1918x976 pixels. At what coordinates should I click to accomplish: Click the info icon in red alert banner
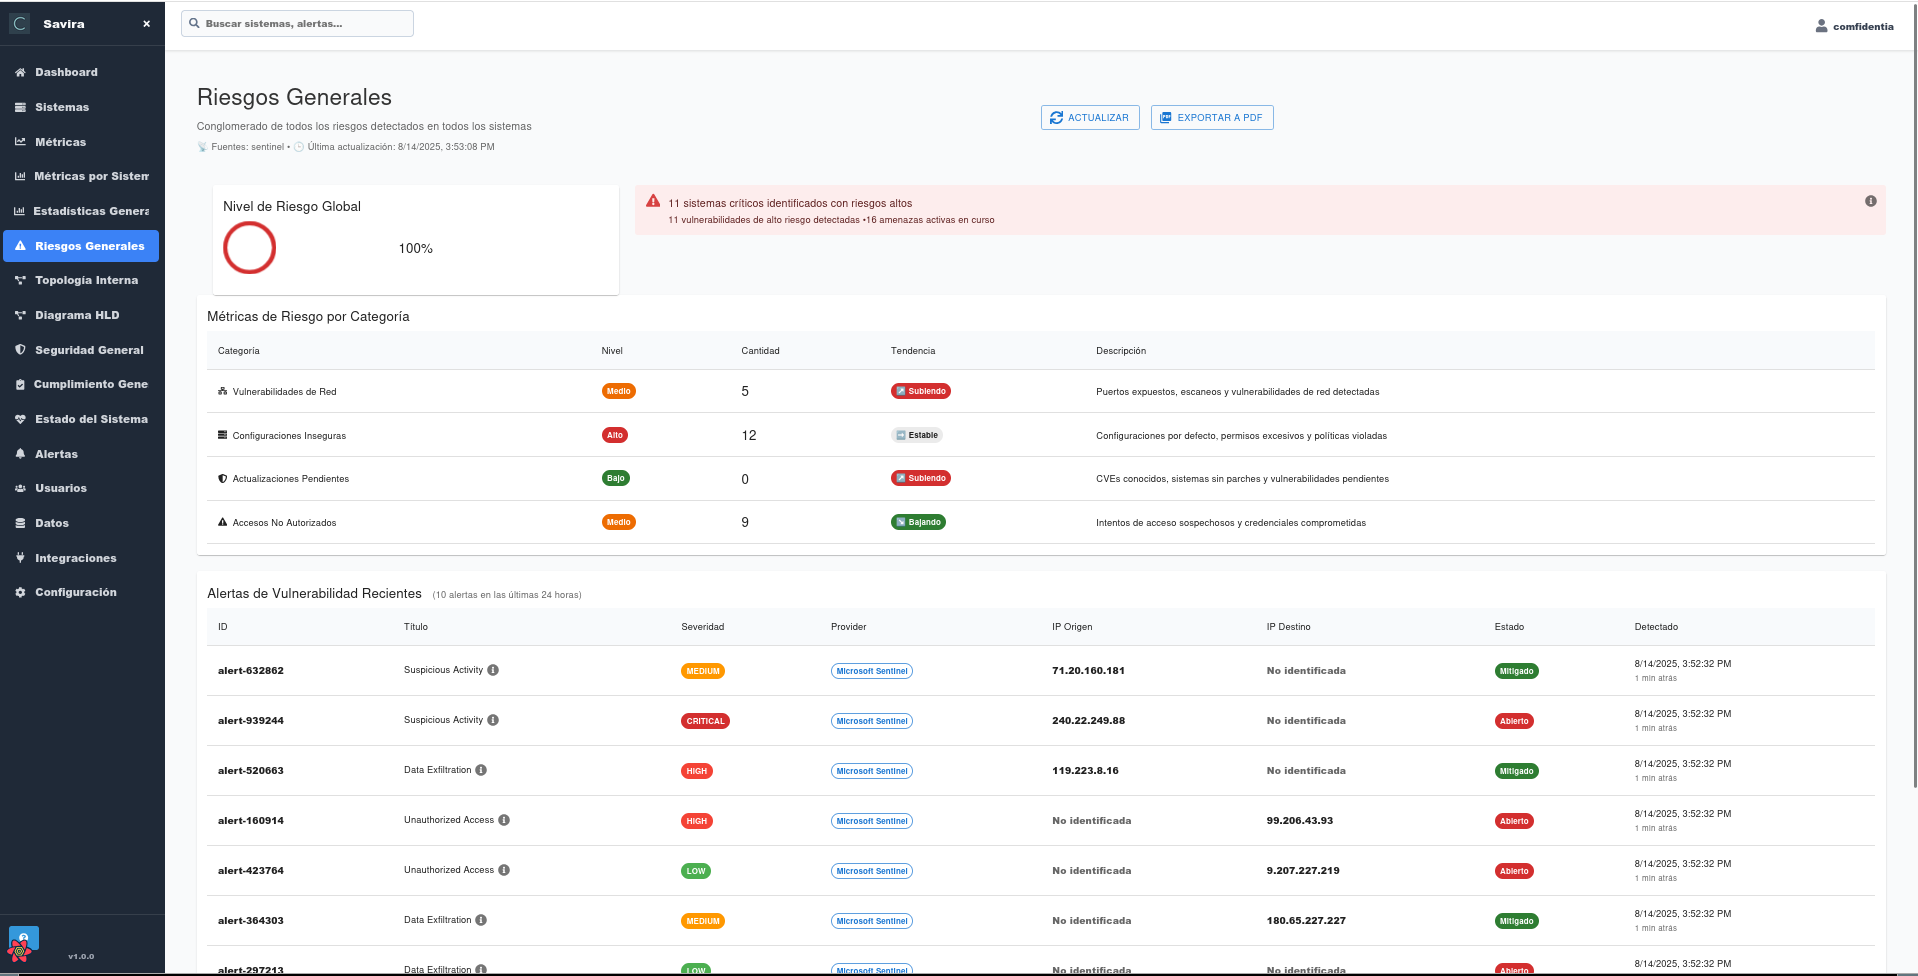click(1870, 201)
